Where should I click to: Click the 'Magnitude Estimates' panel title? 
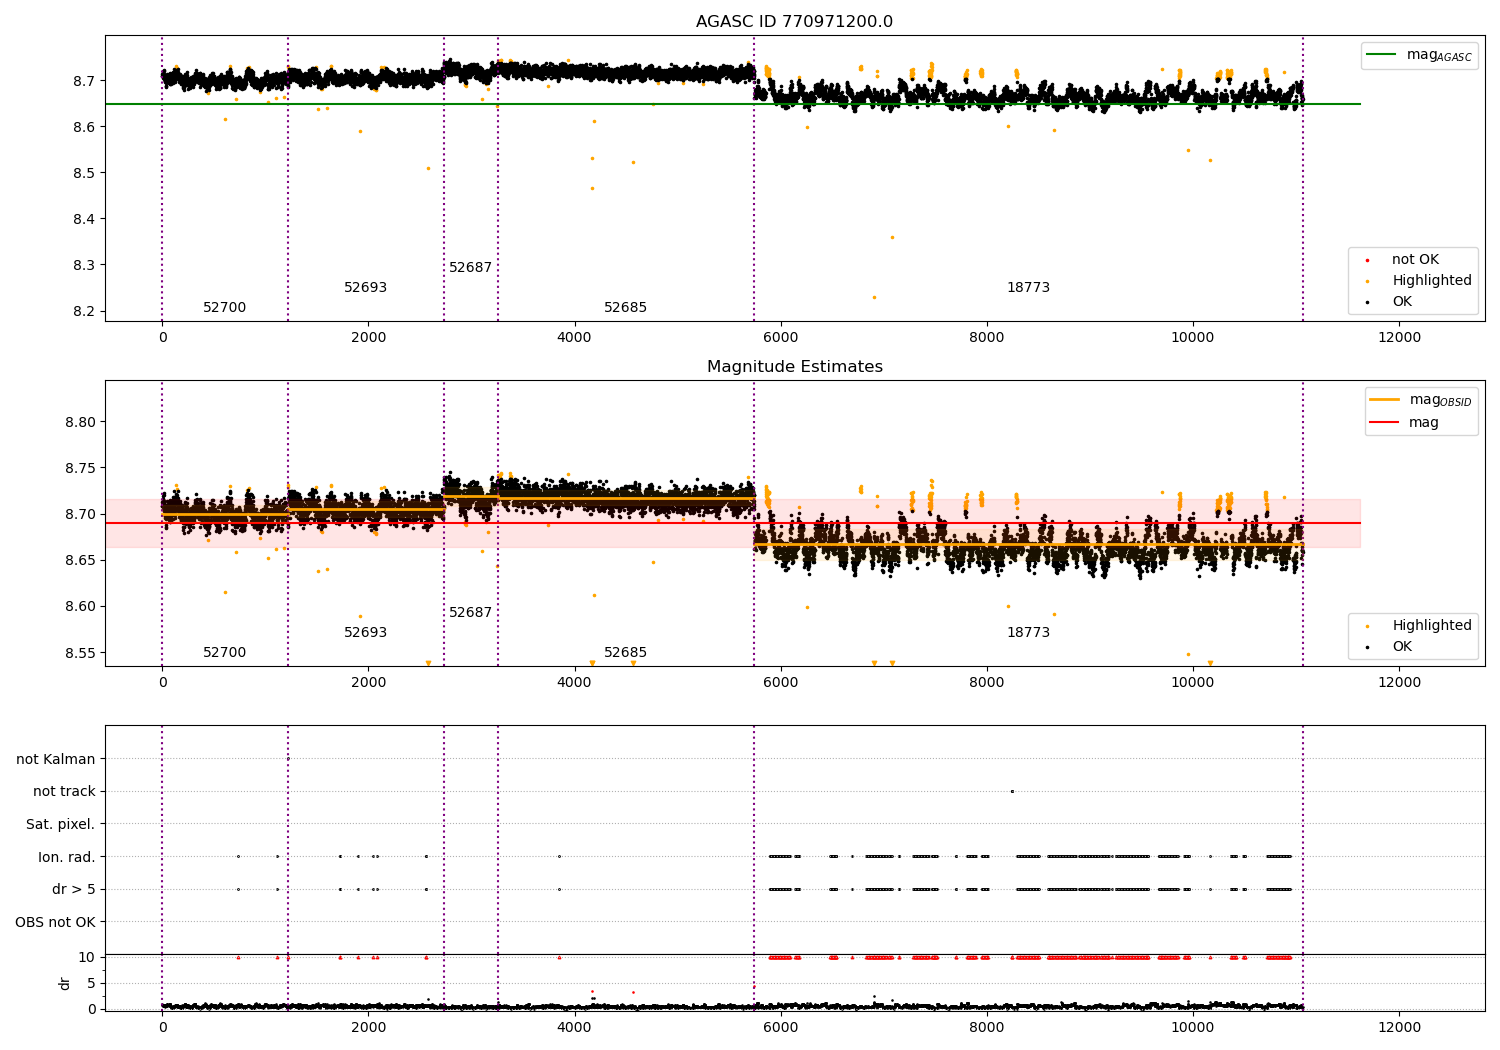coord(794,367)
